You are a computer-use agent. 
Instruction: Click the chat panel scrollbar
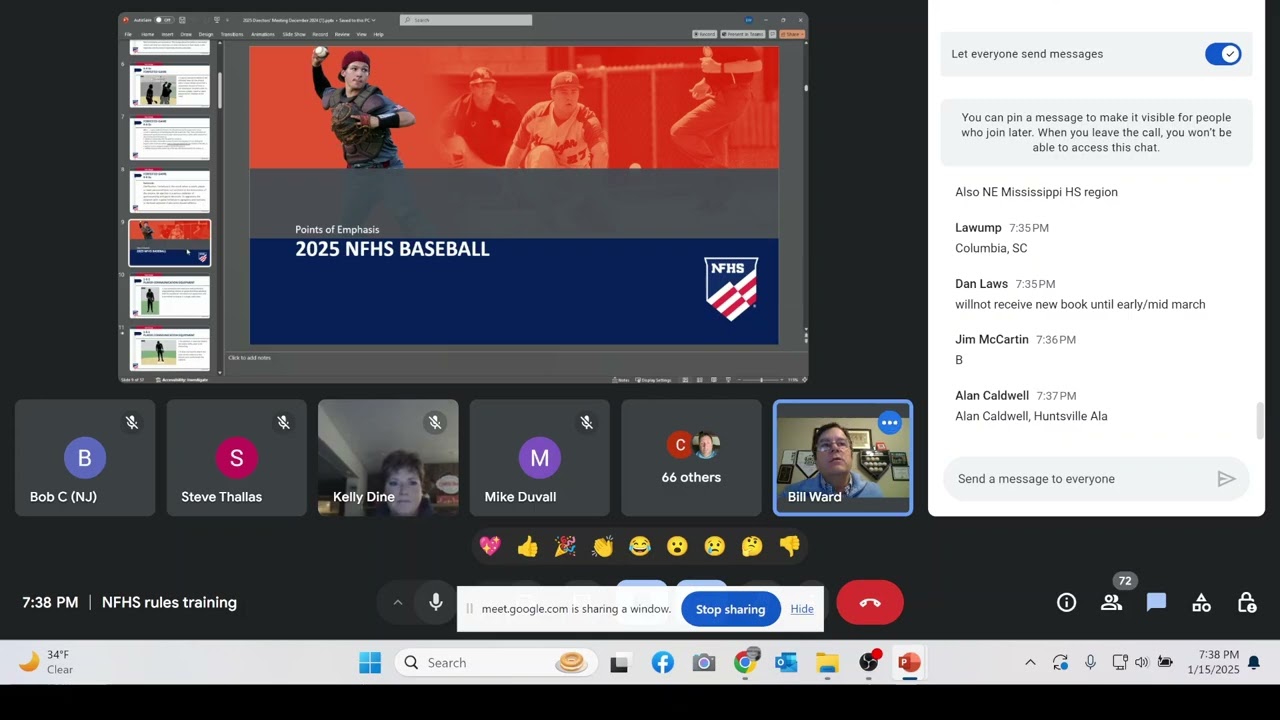point(1260,420)
